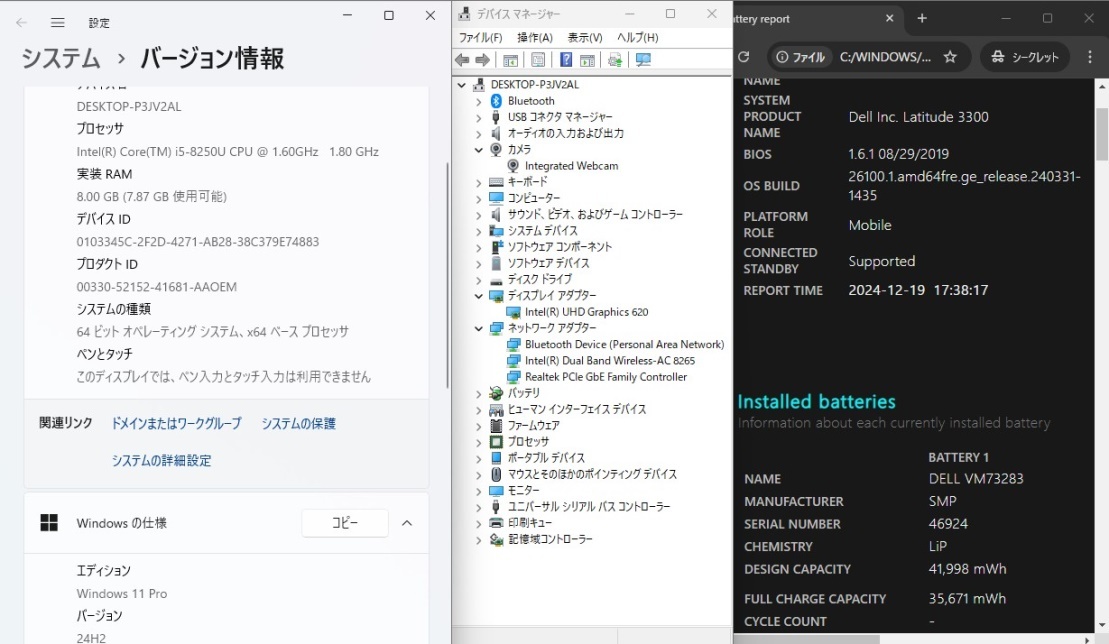Viewport: 1109px width, 644px height.
Task: Scan for hardware changes via monitor icon
Action: tap(643, 60)
